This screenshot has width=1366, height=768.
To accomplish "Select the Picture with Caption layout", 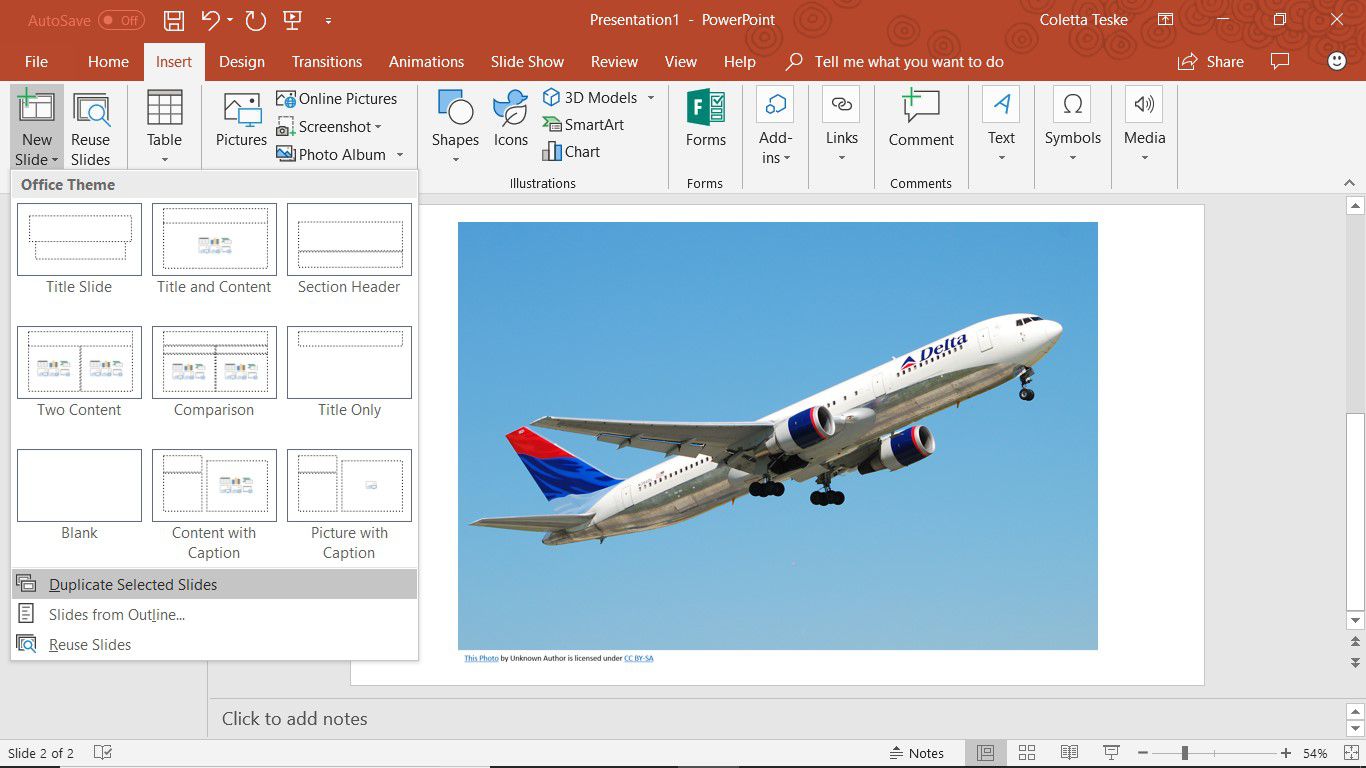I will pyautogui.click(x=349, y=505).
